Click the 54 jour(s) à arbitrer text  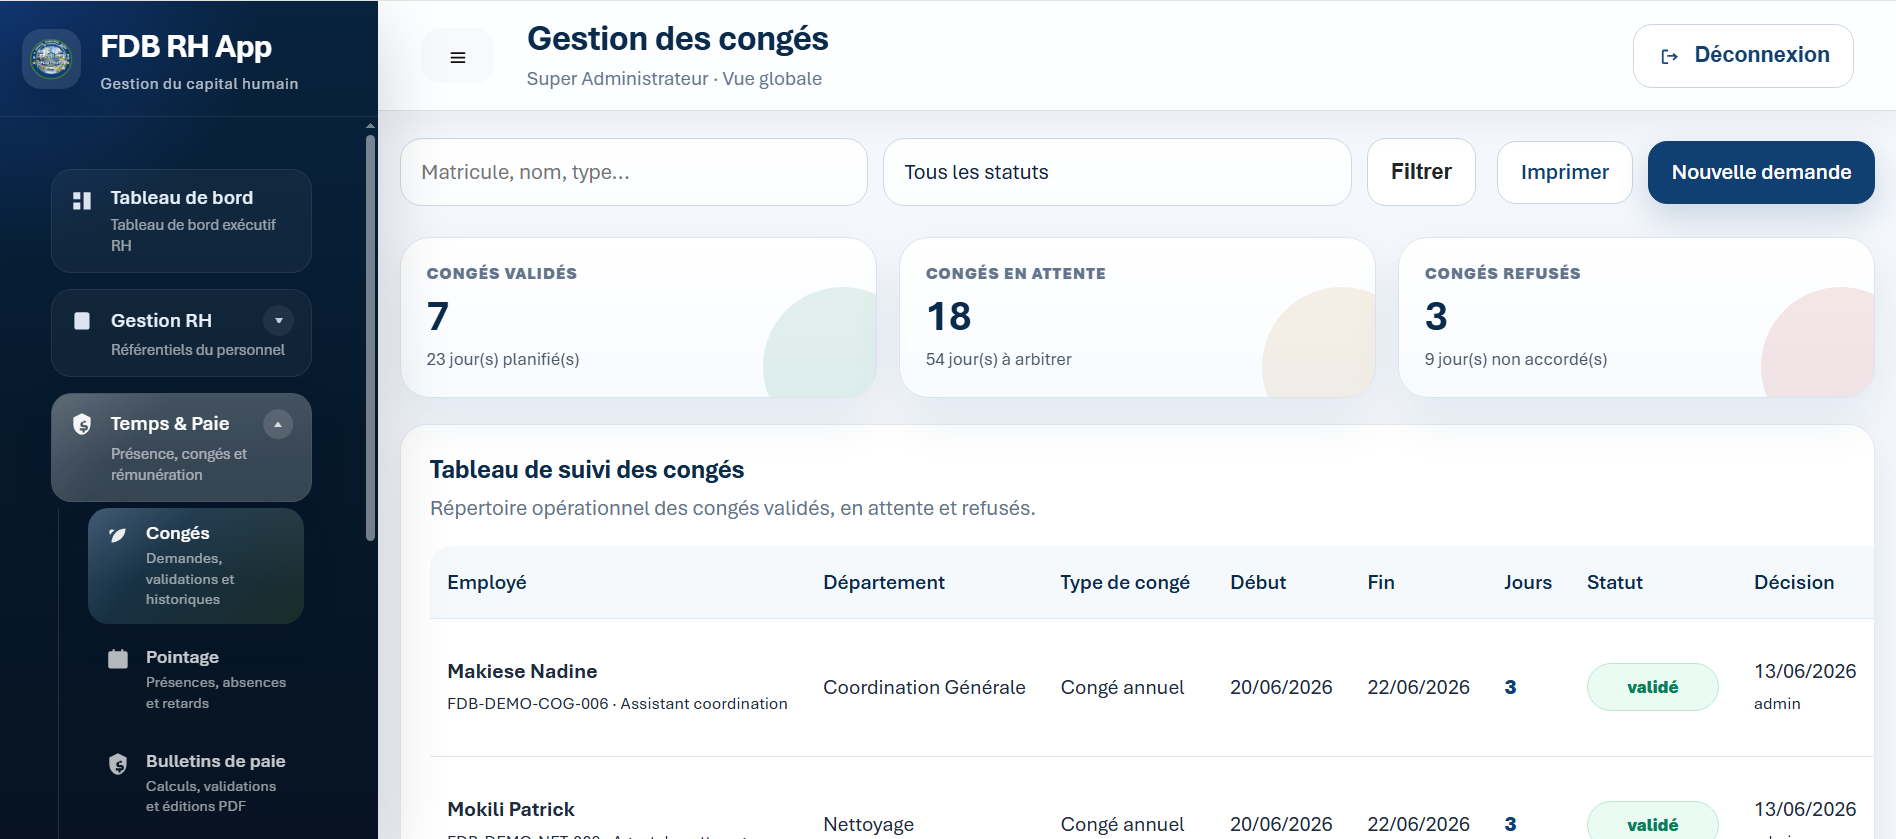coord(999,359)
